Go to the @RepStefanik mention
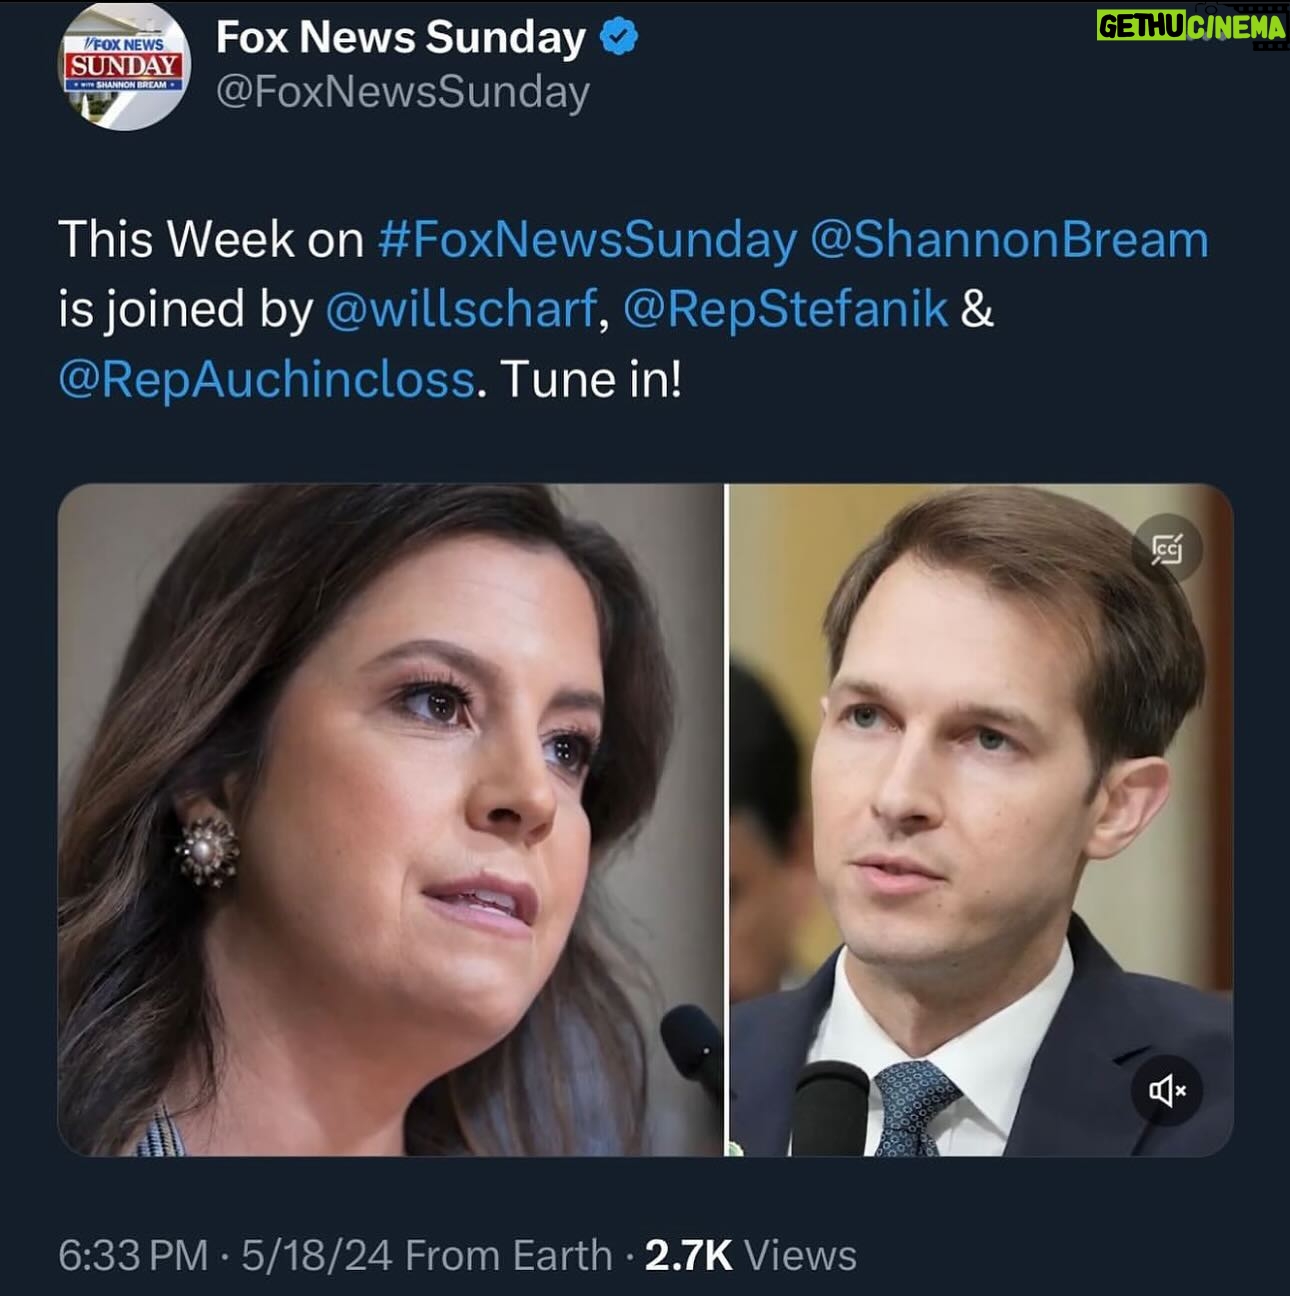The height and width of the screenshot is (1296, 1290). click(785, 309)
